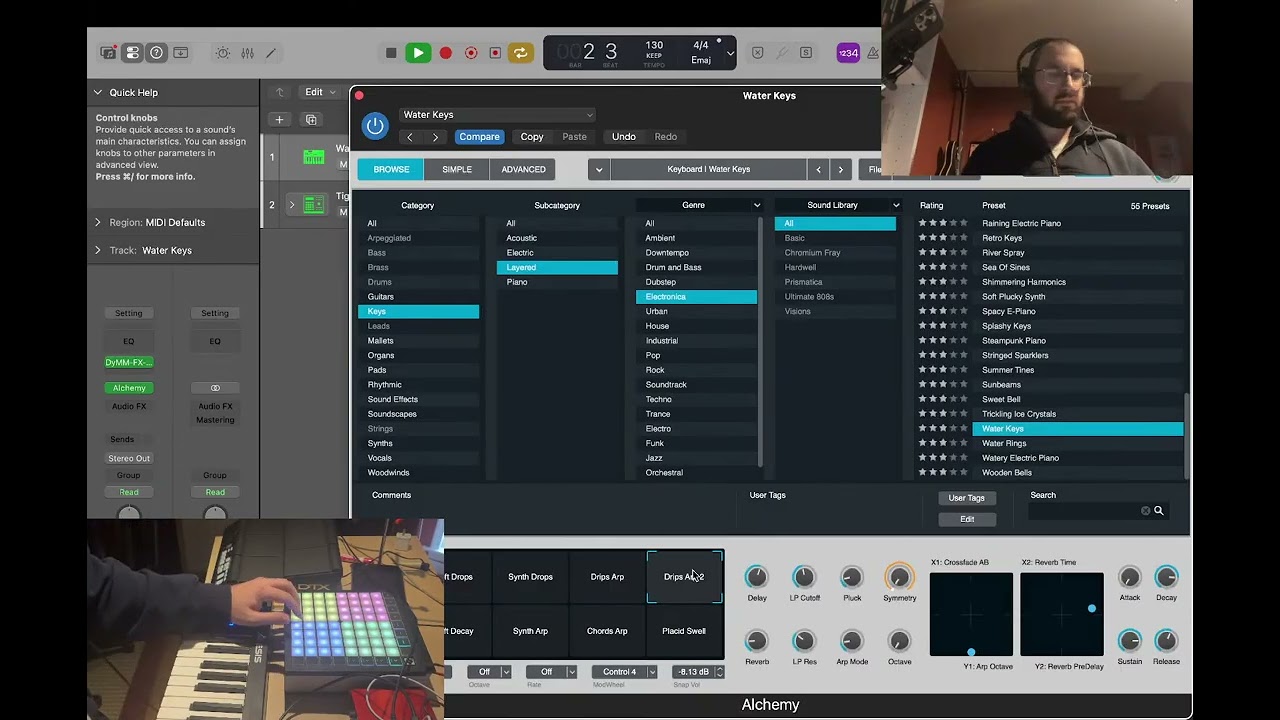
Task: Adjust the Delay knob
Action: pos(757,577)
